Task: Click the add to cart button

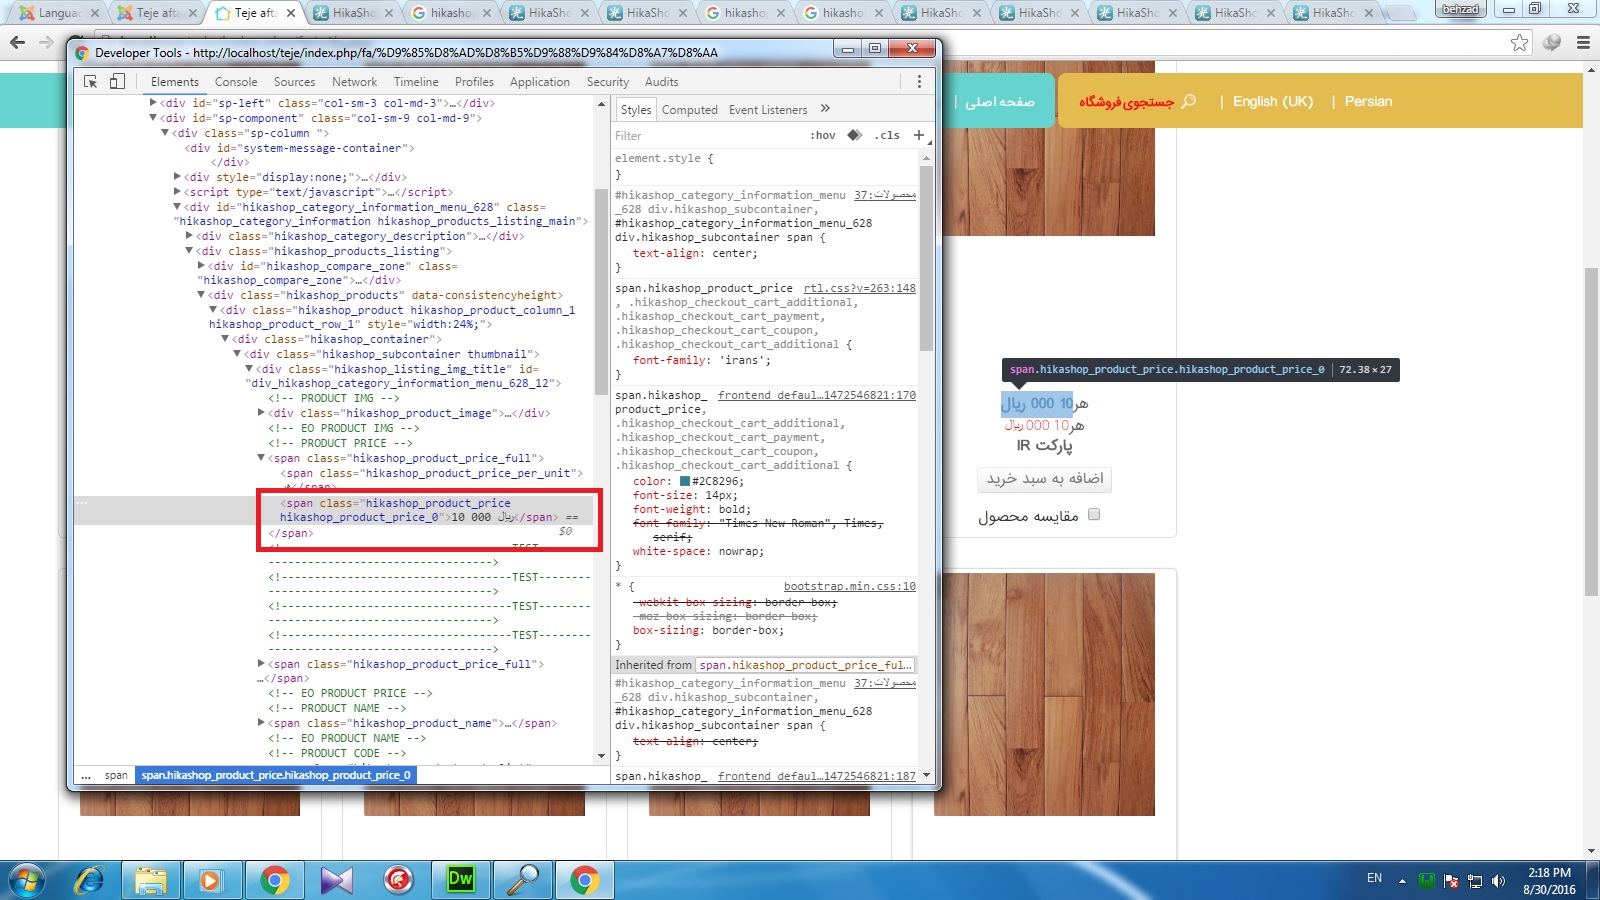Action: 1045,479
